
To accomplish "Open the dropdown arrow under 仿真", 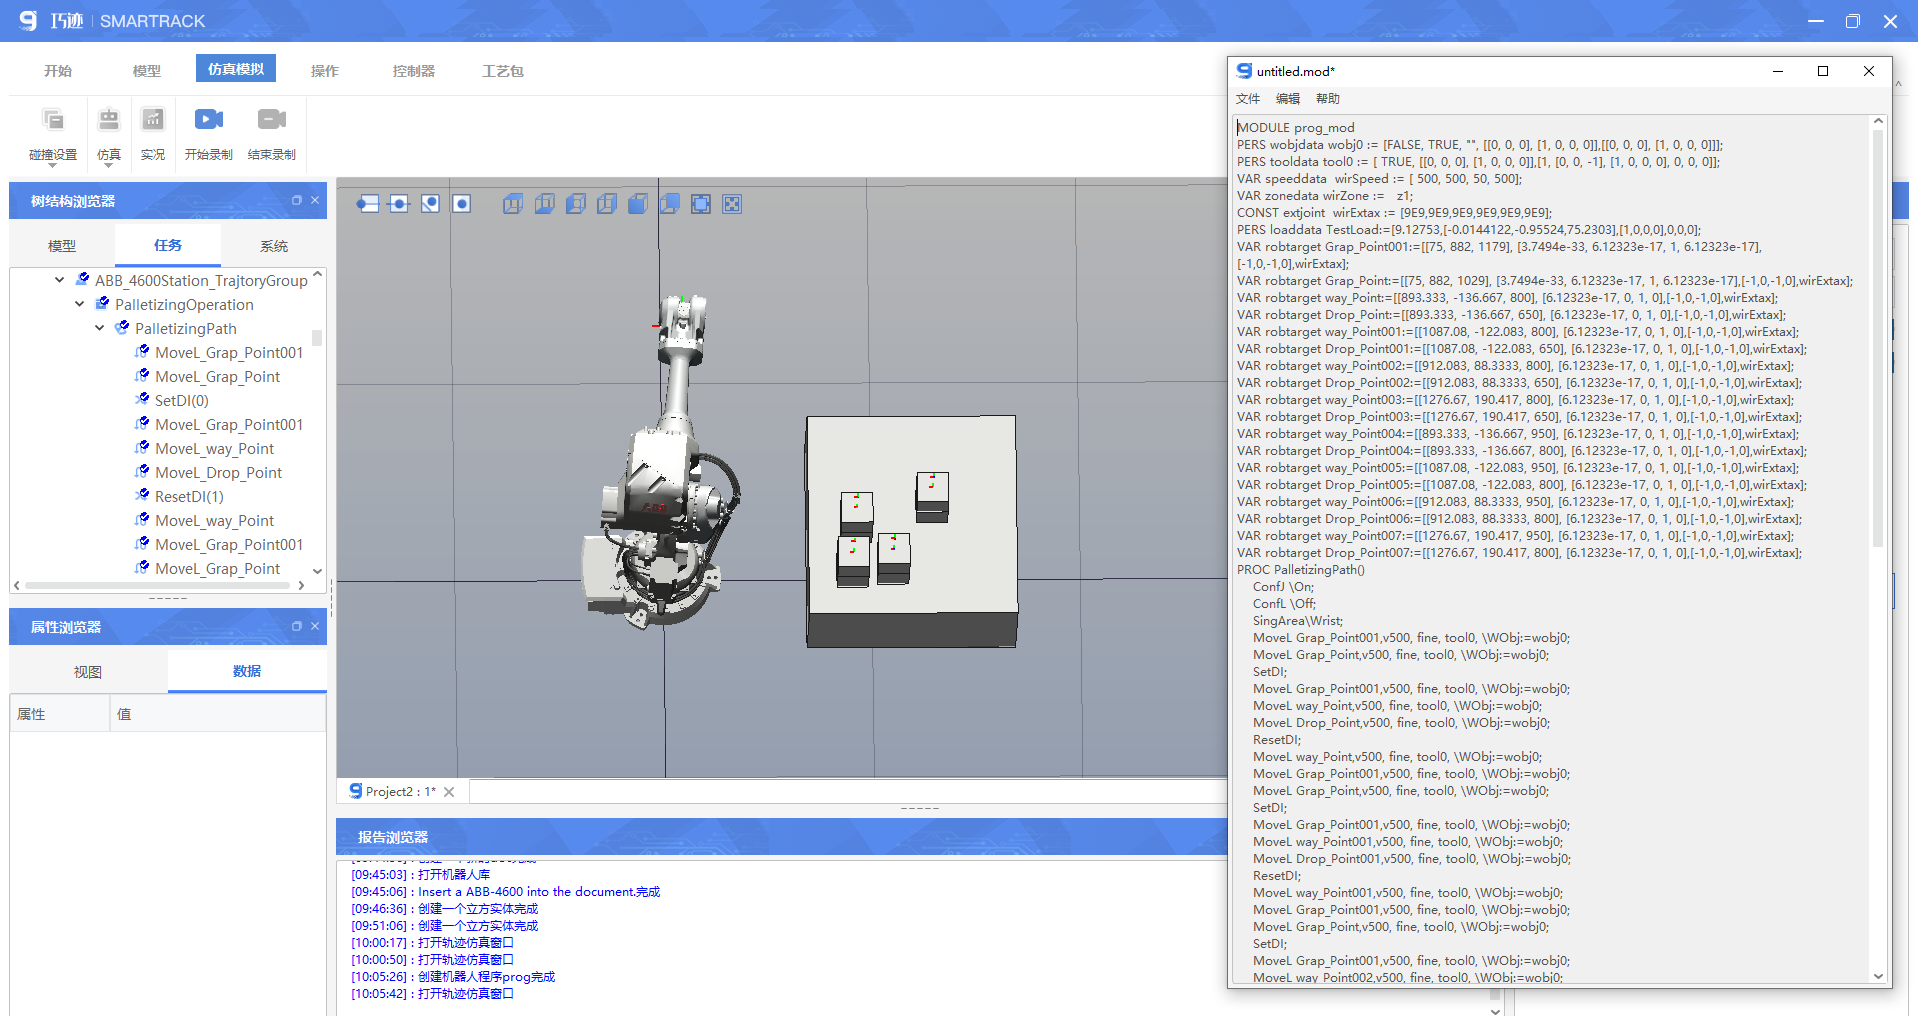I will point(109,165).
